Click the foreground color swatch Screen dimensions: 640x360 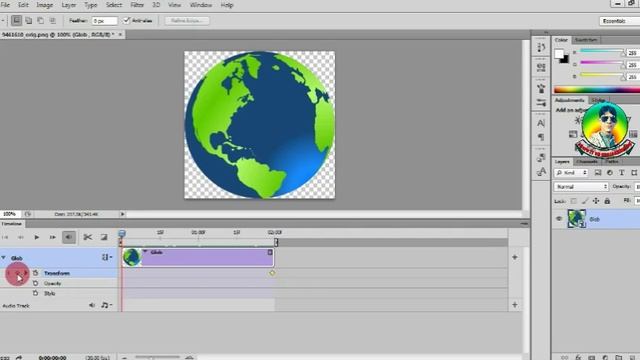[x=559, y=53]
